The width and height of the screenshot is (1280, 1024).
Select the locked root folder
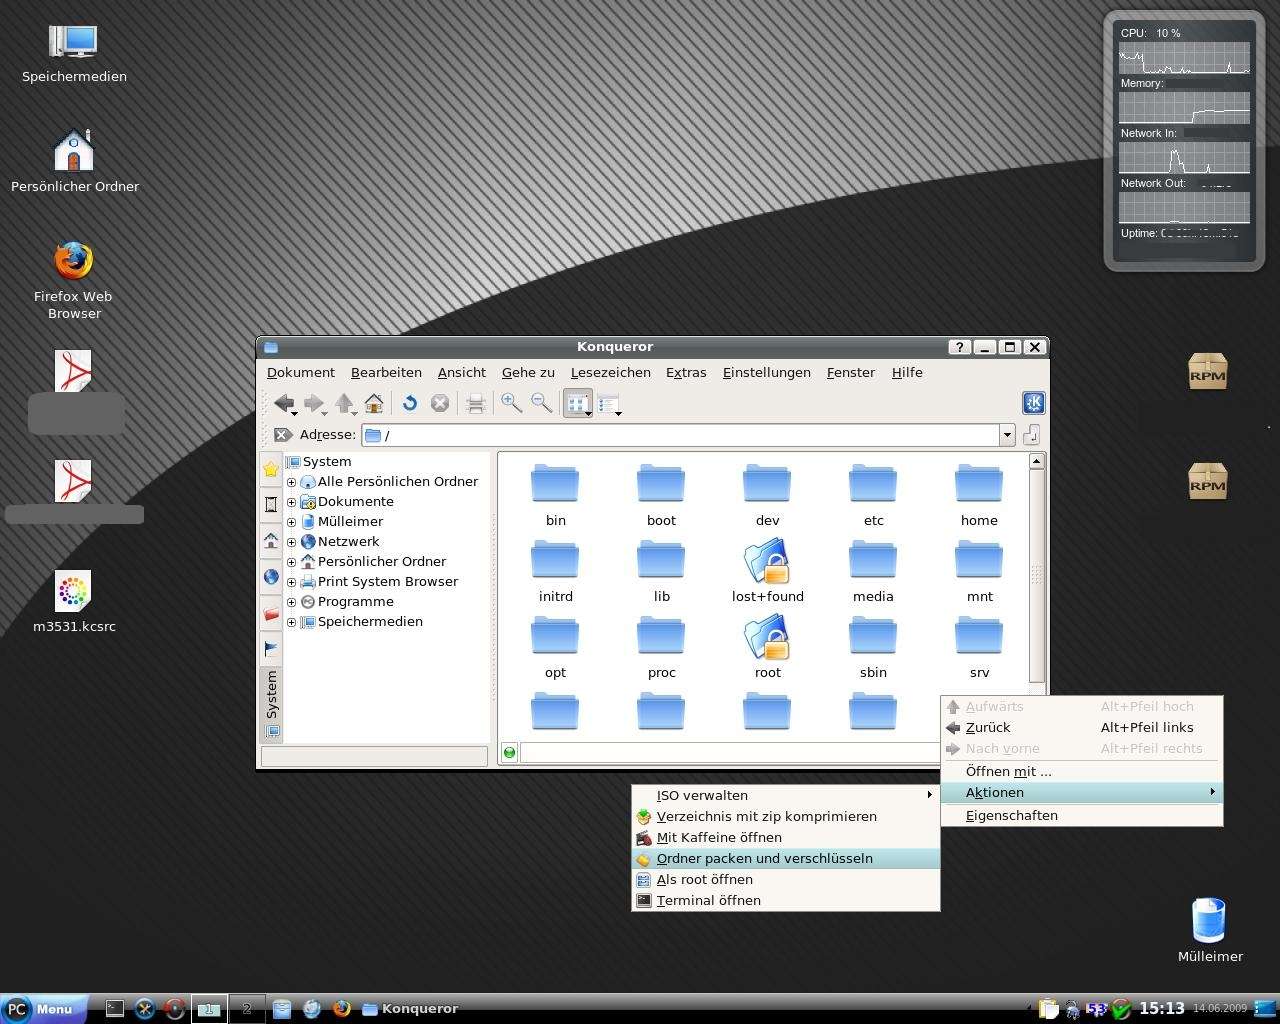[767, 646]
